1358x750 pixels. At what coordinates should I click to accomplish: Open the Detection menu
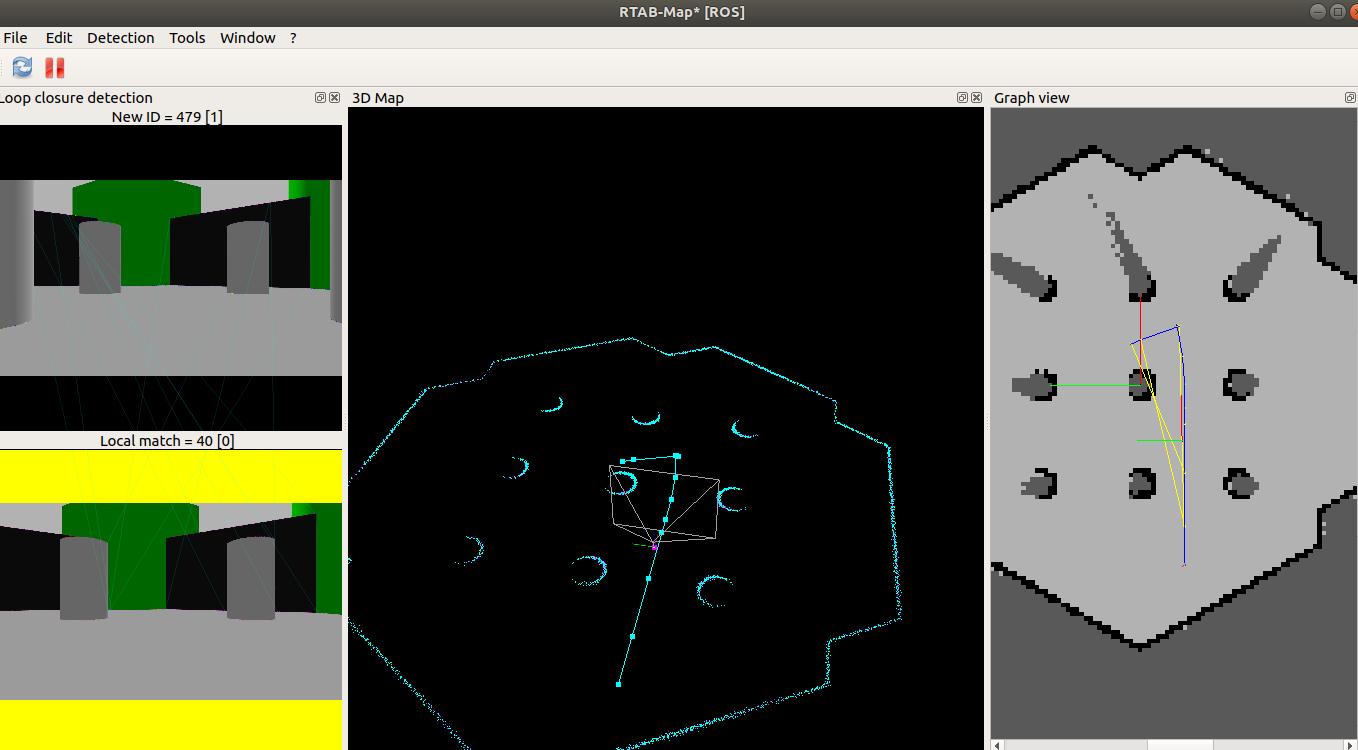tap(120, 38)
